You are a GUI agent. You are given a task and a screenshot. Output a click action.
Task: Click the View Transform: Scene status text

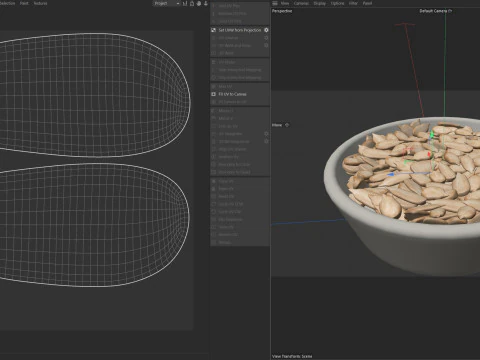(292, 356)
